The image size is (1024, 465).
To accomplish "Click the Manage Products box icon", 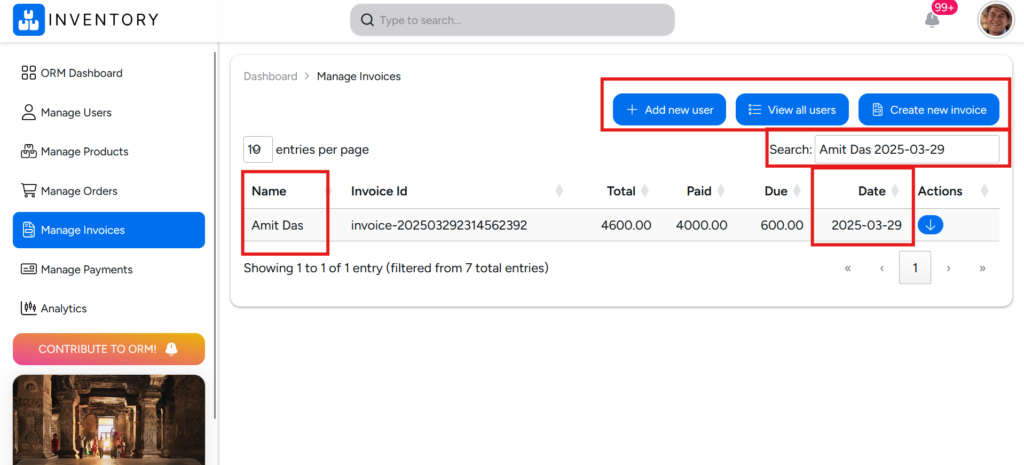I will (29, 152).
